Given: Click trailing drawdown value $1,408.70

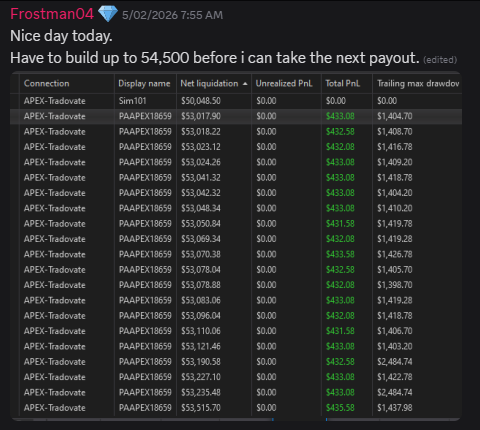Looking at the screenshot, I should tap(395, 131).
